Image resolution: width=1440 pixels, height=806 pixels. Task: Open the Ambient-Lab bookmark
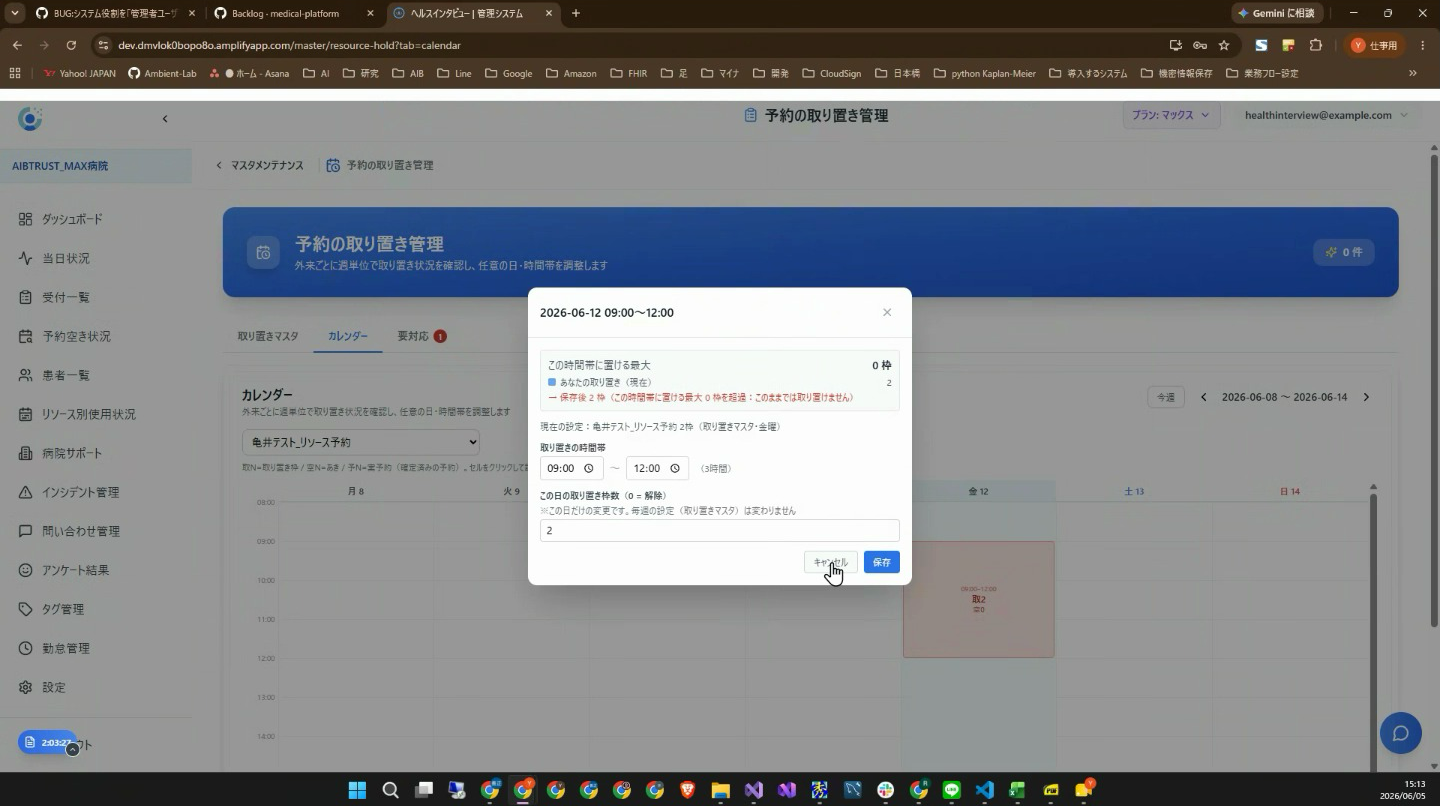(162, 73)
